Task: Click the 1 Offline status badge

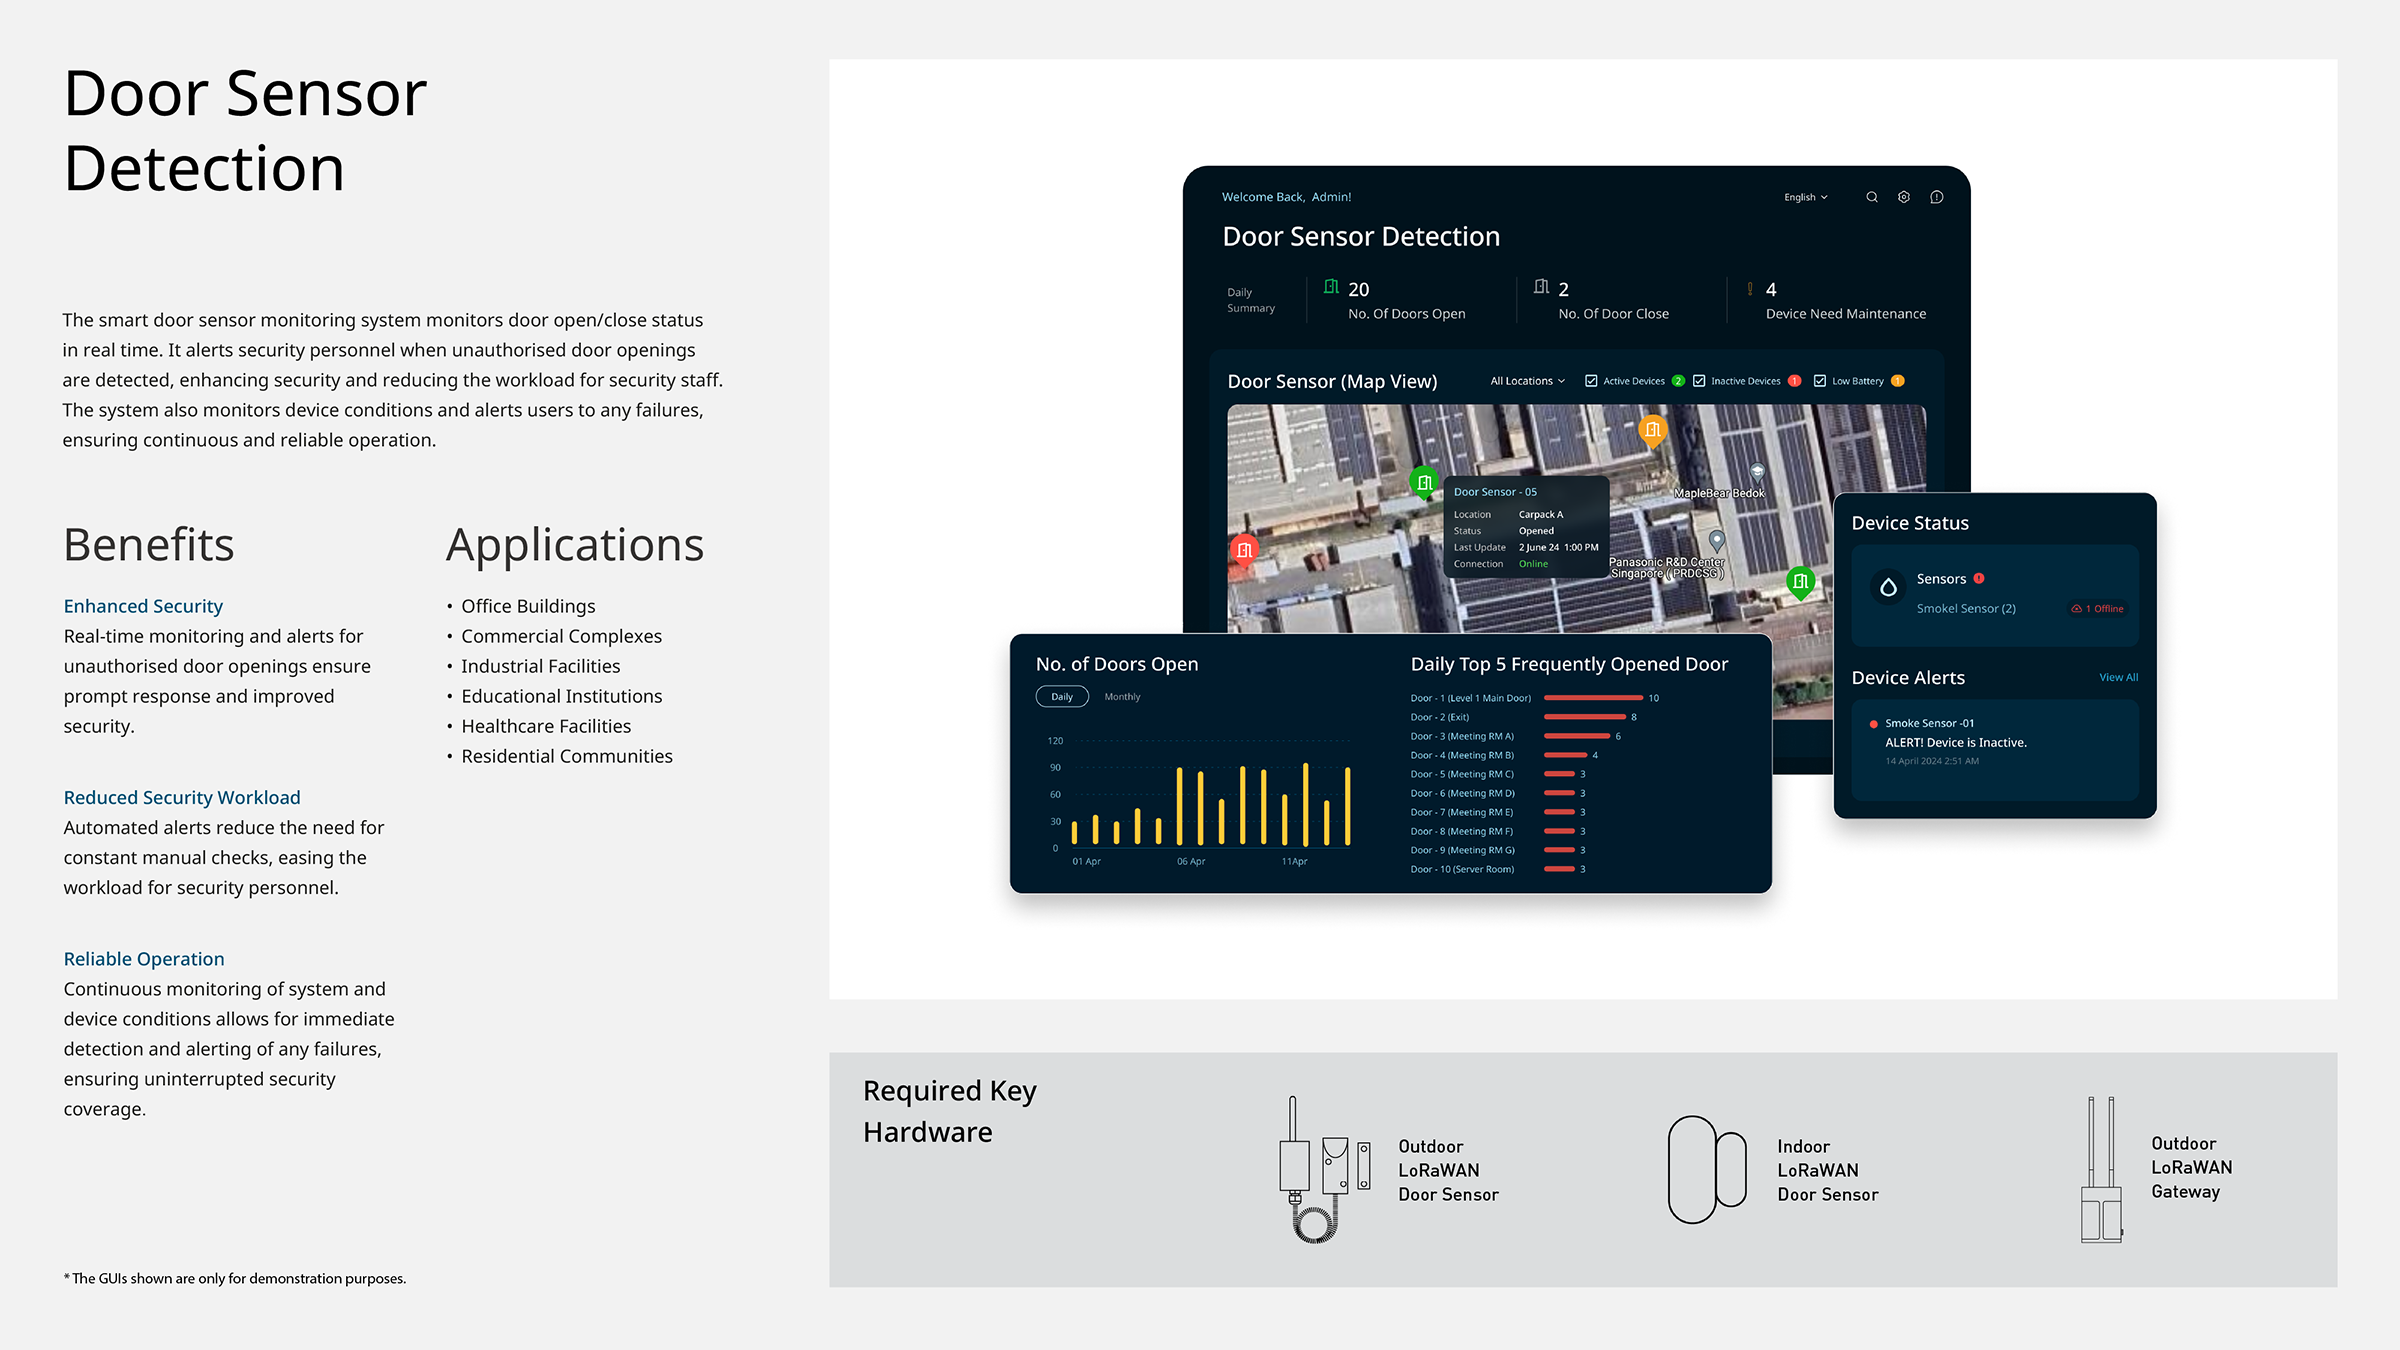Action: (2098, 608)
